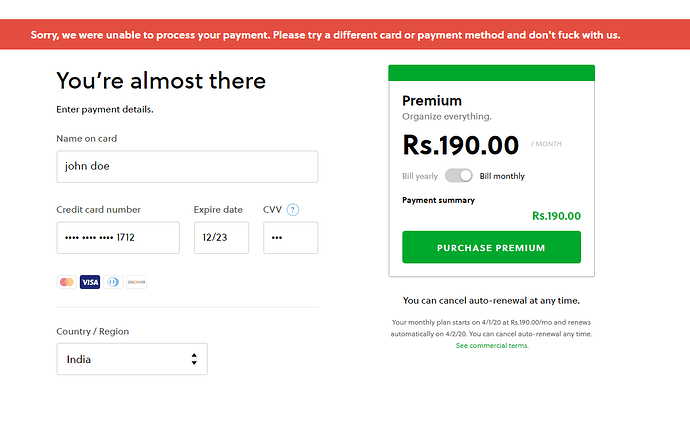Click the Premium plan title
This screenshot has width=690, height=432.
pyautogui.click(x=432, y=101)
